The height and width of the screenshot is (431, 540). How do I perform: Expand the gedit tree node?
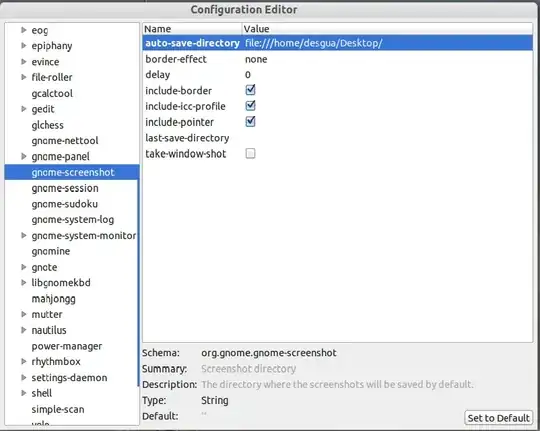coord(23,109)
